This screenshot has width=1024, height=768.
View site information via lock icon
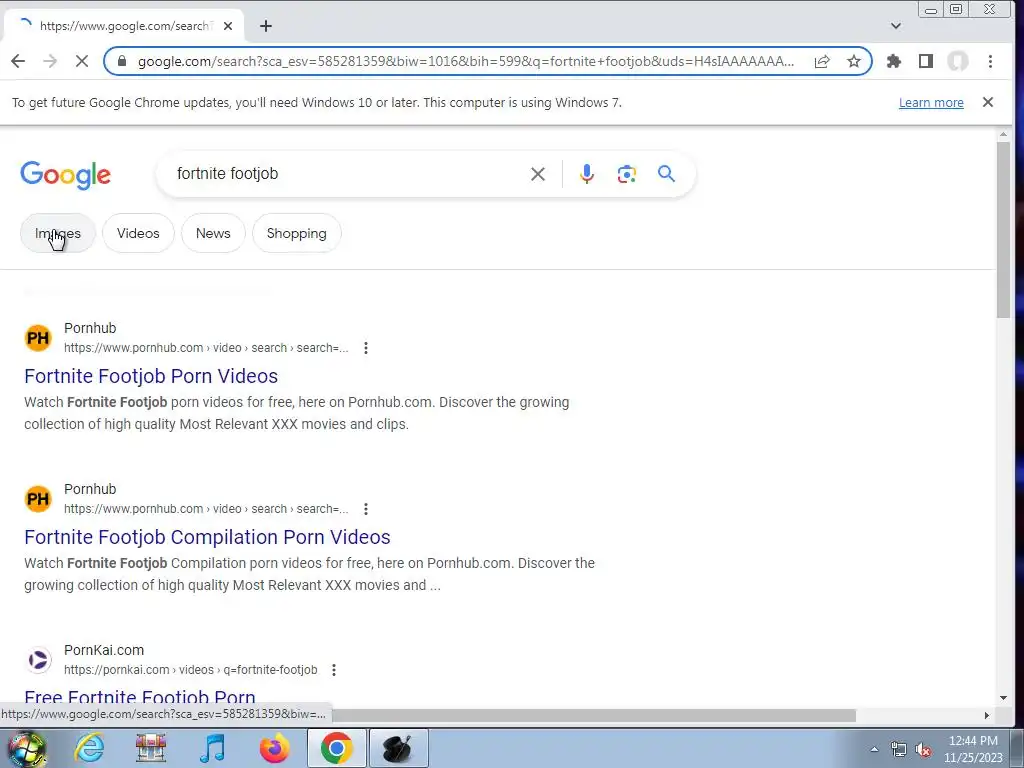(121, 61)
